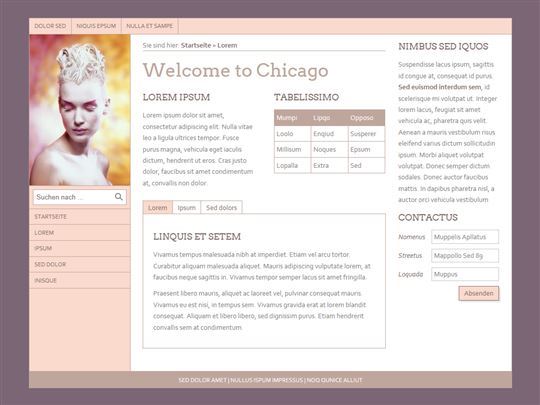Go to STARTSEITE in sidebar navigation
Image resolution: width=540 pixels, height=405 pixels.
[80, 217]
